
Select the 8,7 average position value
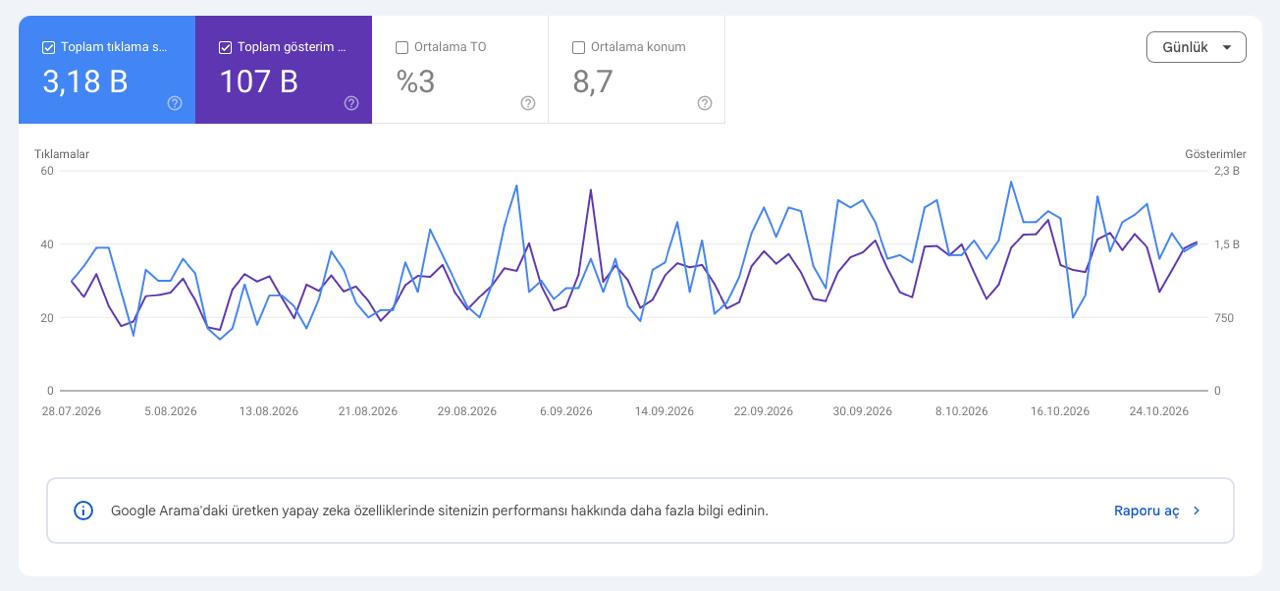tap(593, 81)
